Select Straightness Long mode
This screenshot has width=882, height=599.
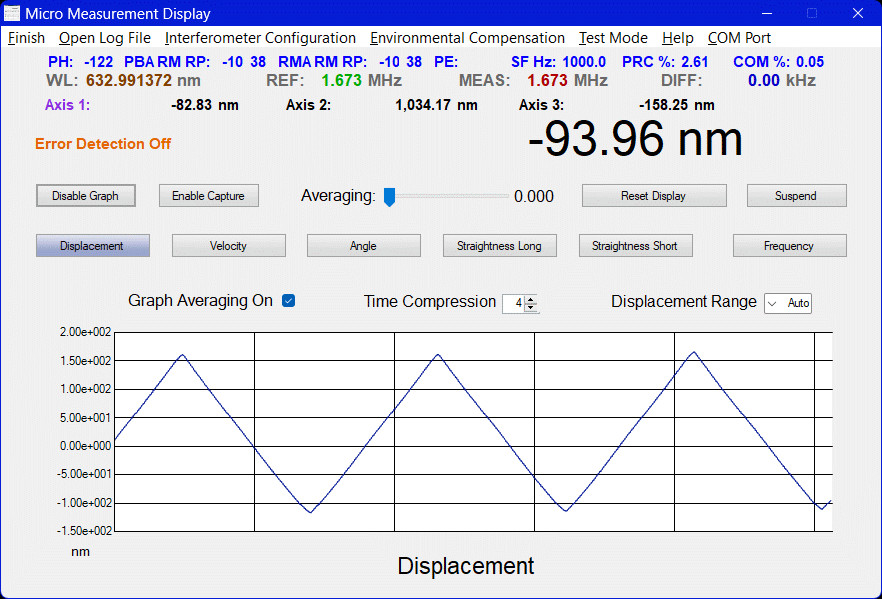(x=500, y=246)
